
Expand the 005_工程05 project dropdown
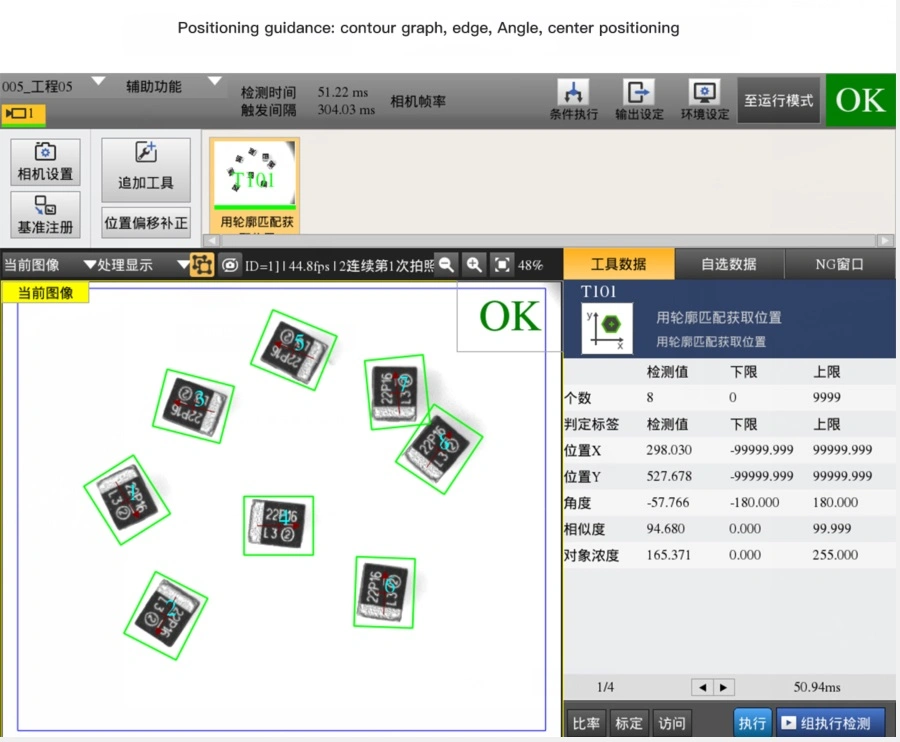coord(98,81)
